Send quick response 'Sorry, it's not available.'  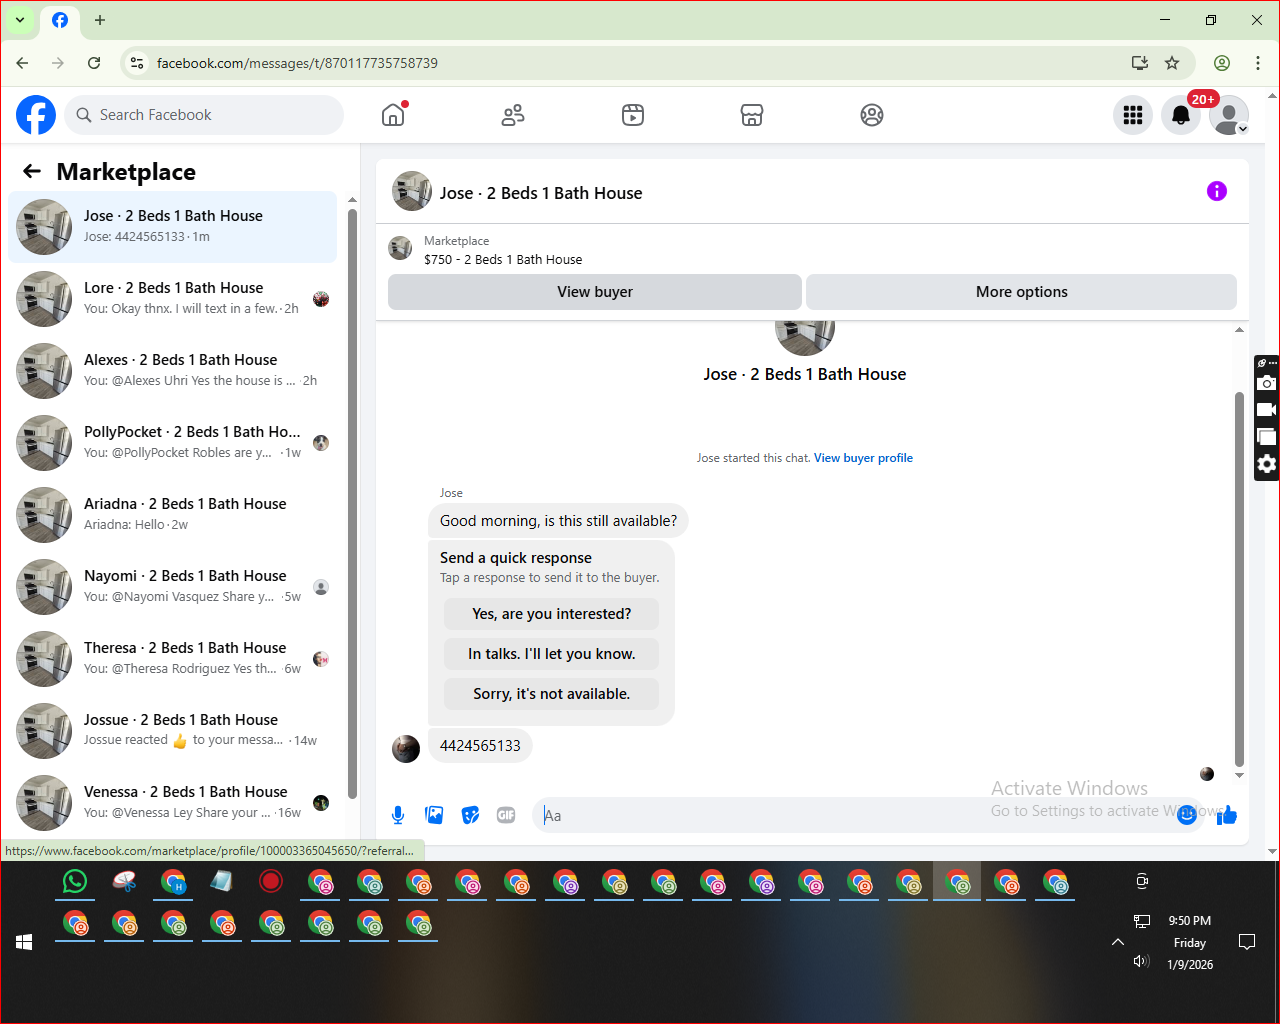(552, 694)
